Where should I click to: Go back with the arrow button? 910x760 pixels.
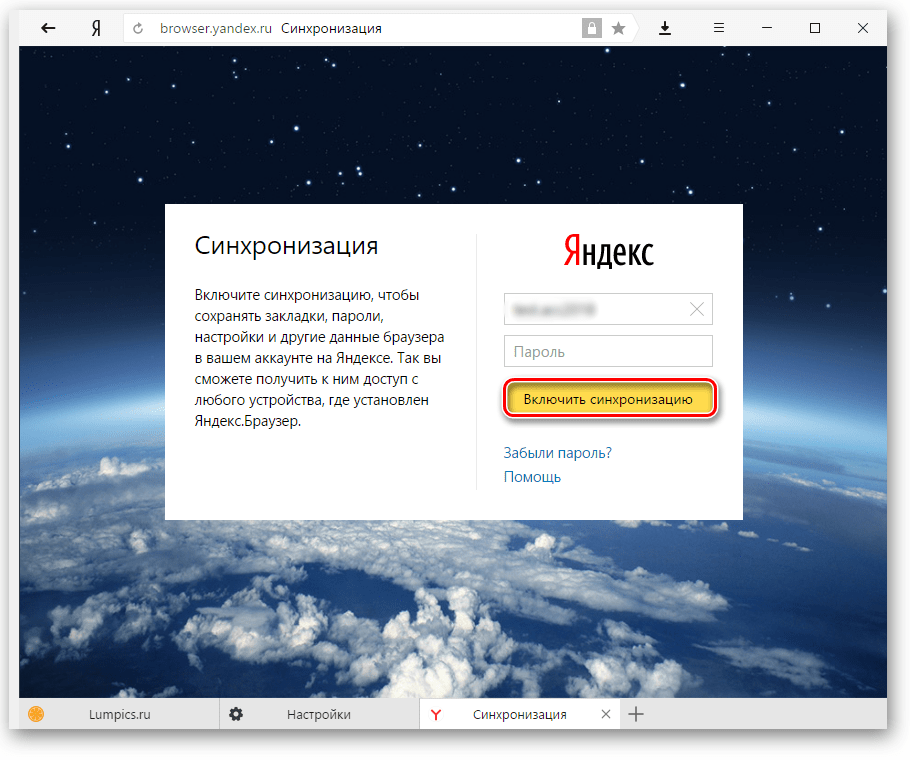click(48, 28)
